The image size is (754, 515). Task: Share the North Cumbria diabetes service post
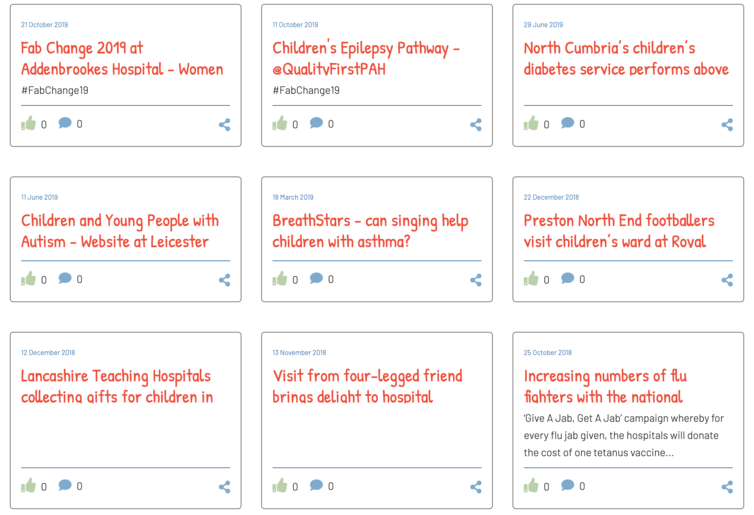[x=727, y=125]
